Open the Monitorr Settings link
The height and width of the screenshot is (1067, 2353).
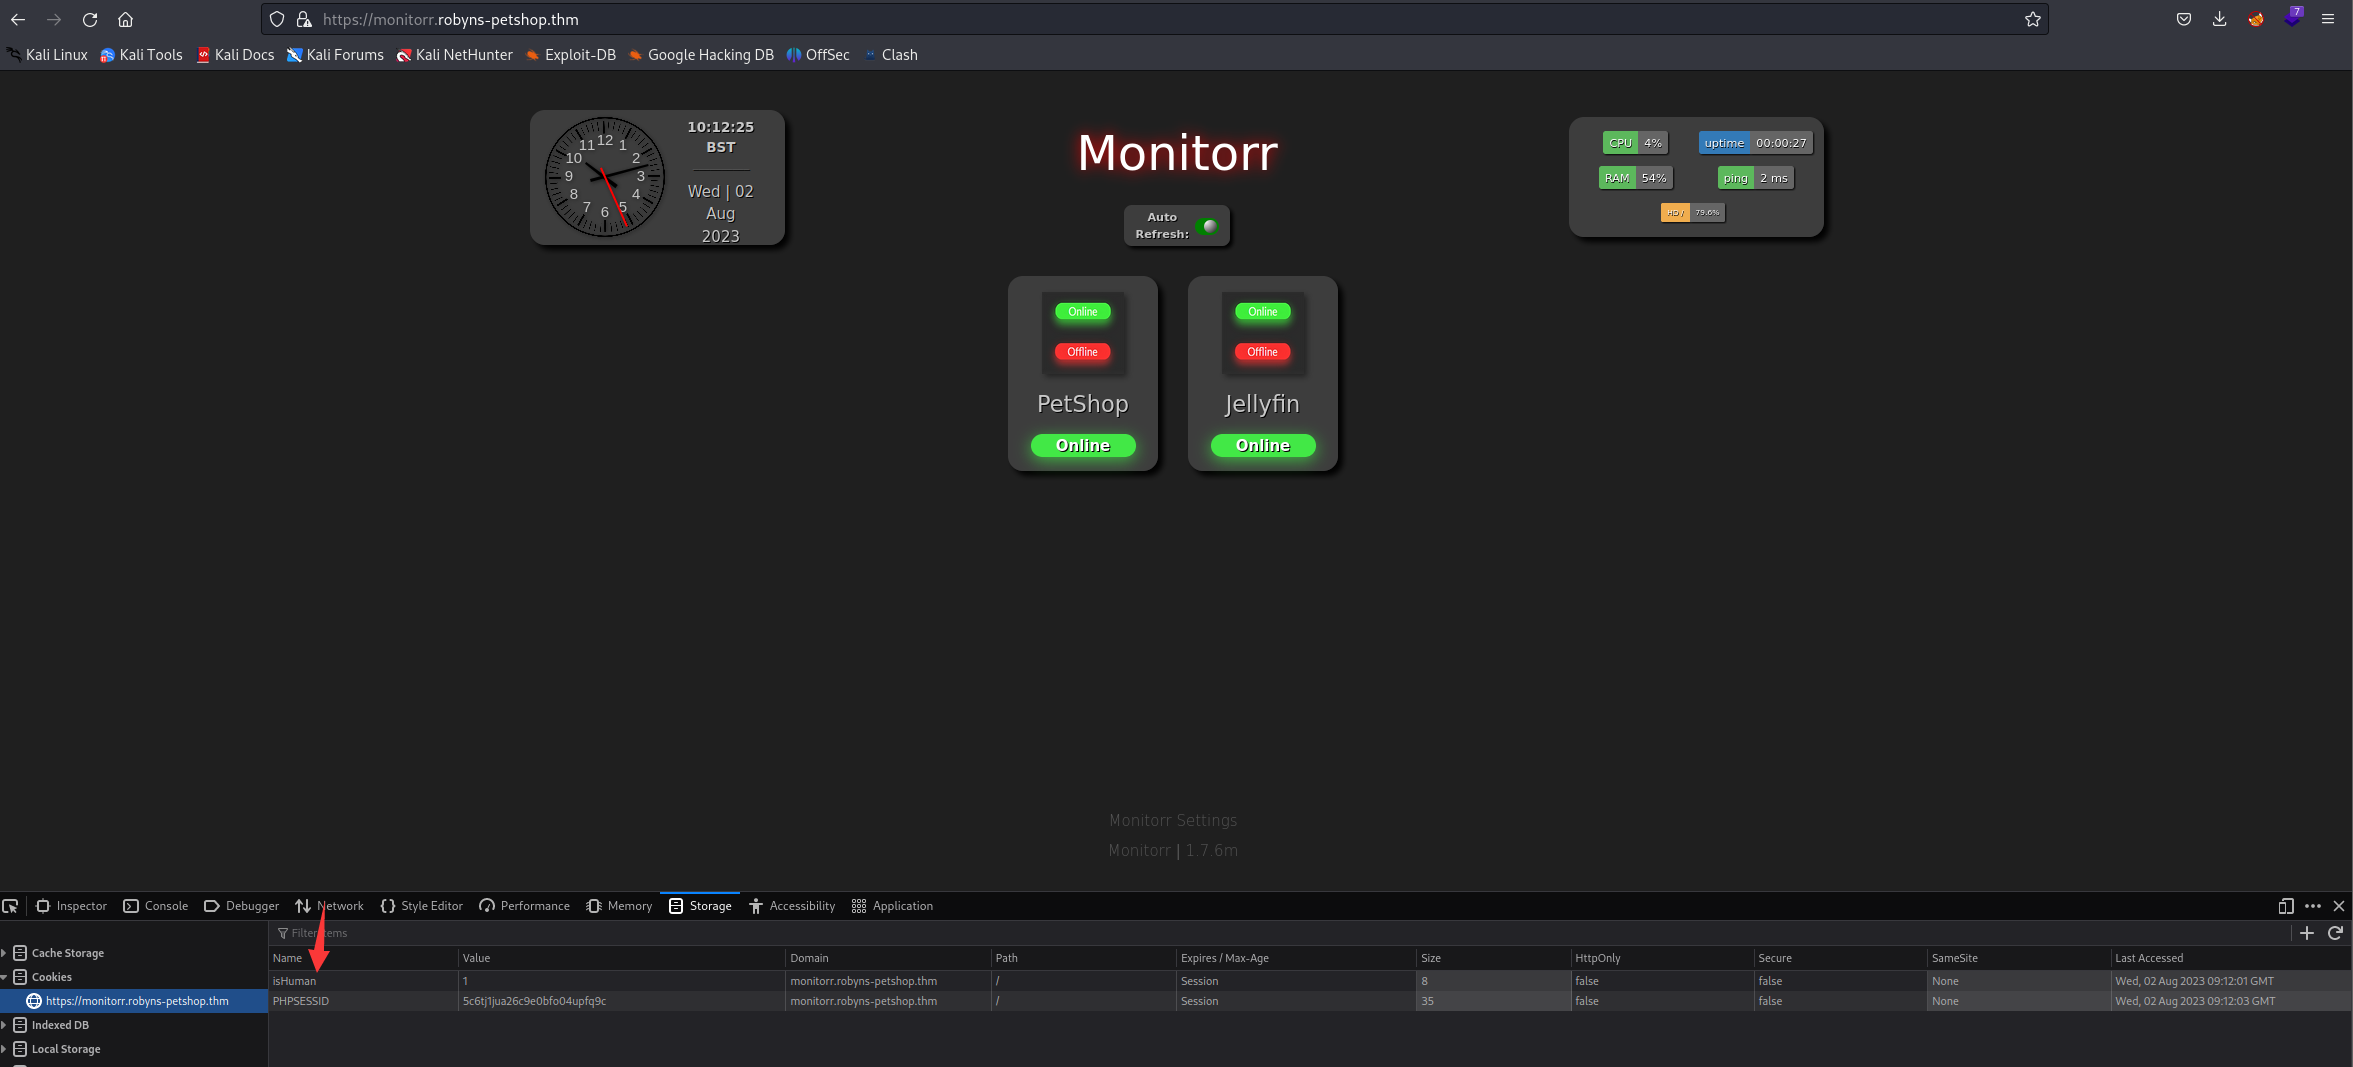(x=1172, y=820)
